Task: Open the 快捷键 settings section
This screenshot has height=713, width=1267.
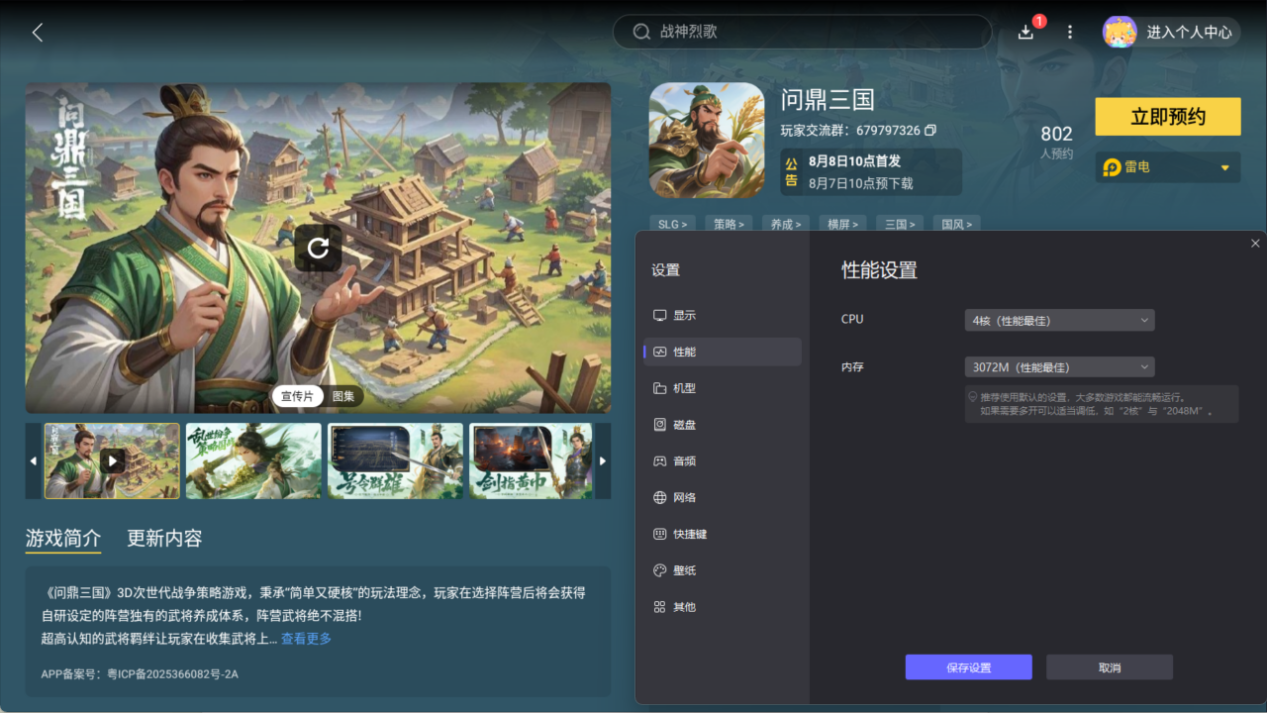Action: tap(723, 534)
